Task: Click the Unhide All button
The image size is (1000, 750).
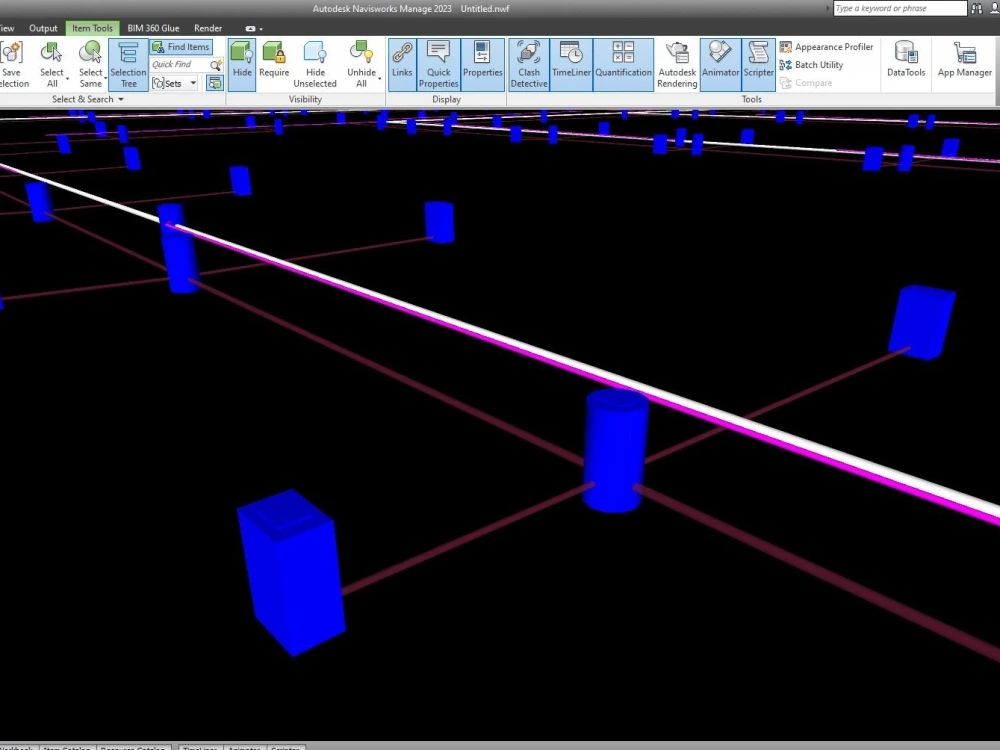Action: (362, 60)
